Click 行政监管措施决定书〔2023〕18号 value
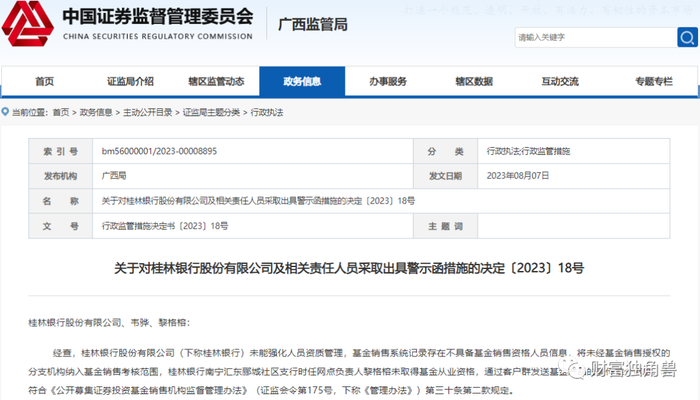This screenshot has width=700, height=400. pos(165,226)
